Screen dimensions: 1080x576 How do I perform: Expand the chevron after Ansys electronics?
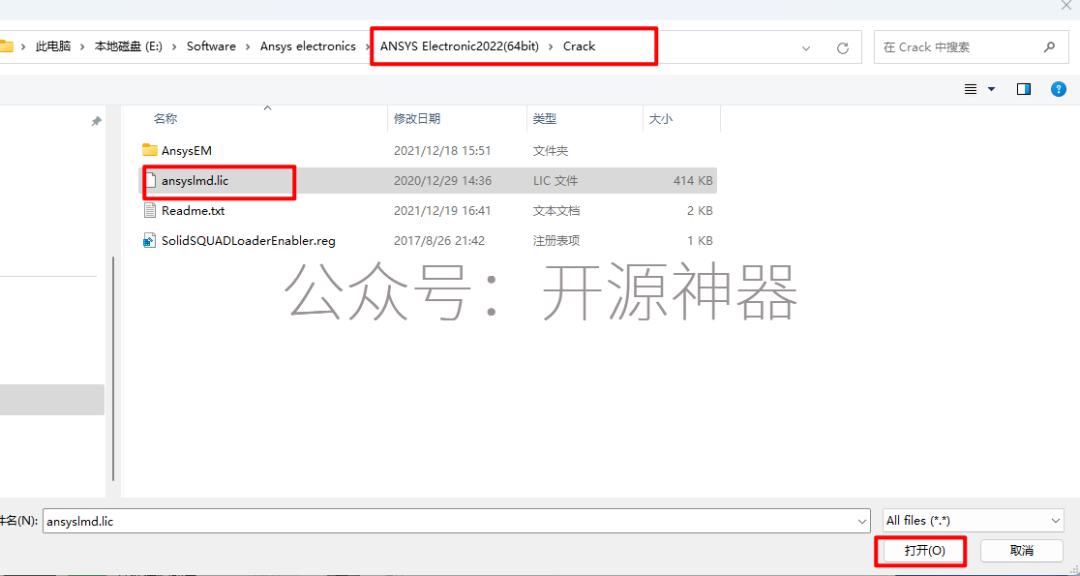pyautogui.click(x=368, y=47)
